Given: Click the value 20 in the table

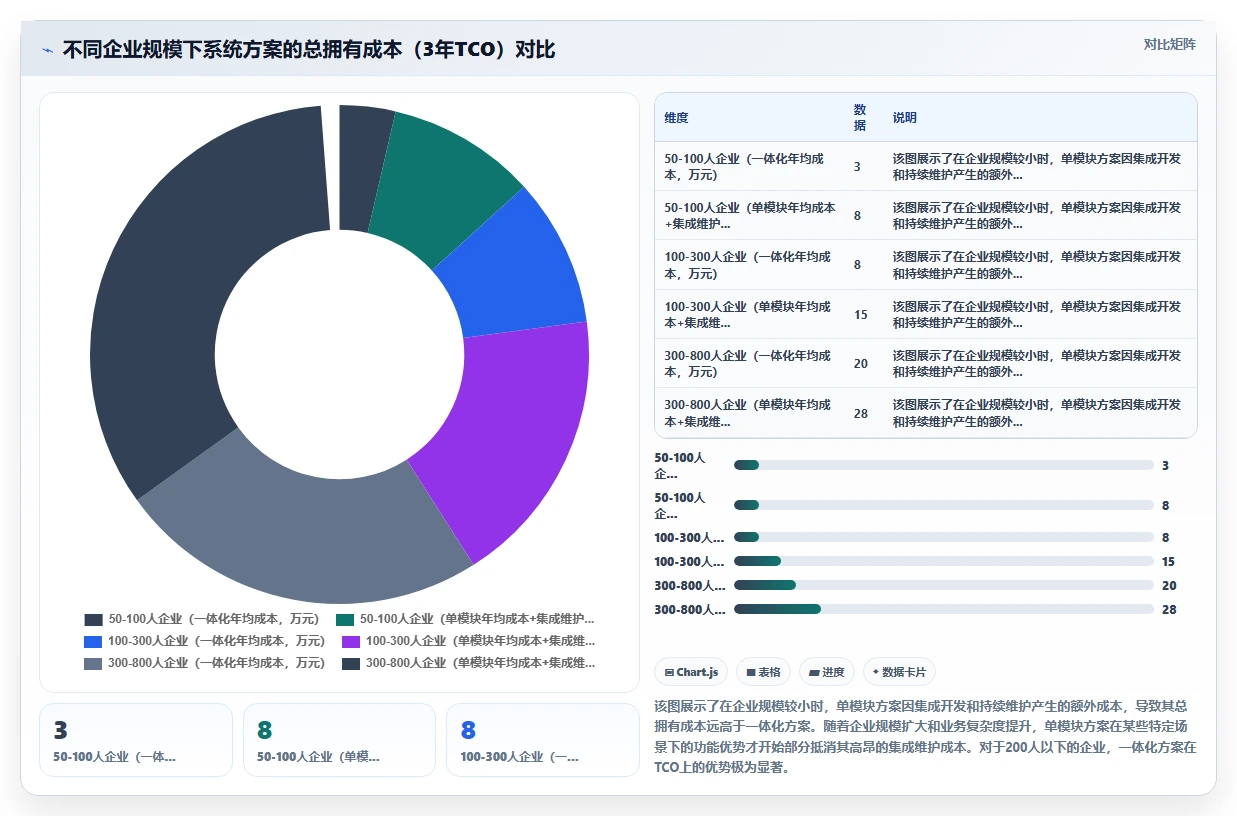Looking at the screenshot, I should click(861, 364).
